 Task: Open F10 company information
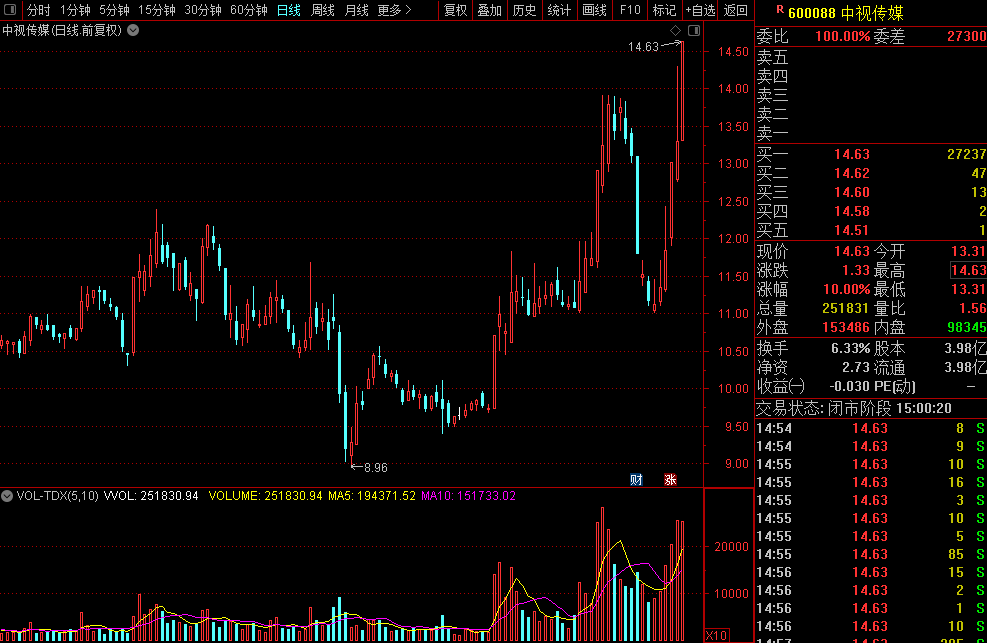629,10
